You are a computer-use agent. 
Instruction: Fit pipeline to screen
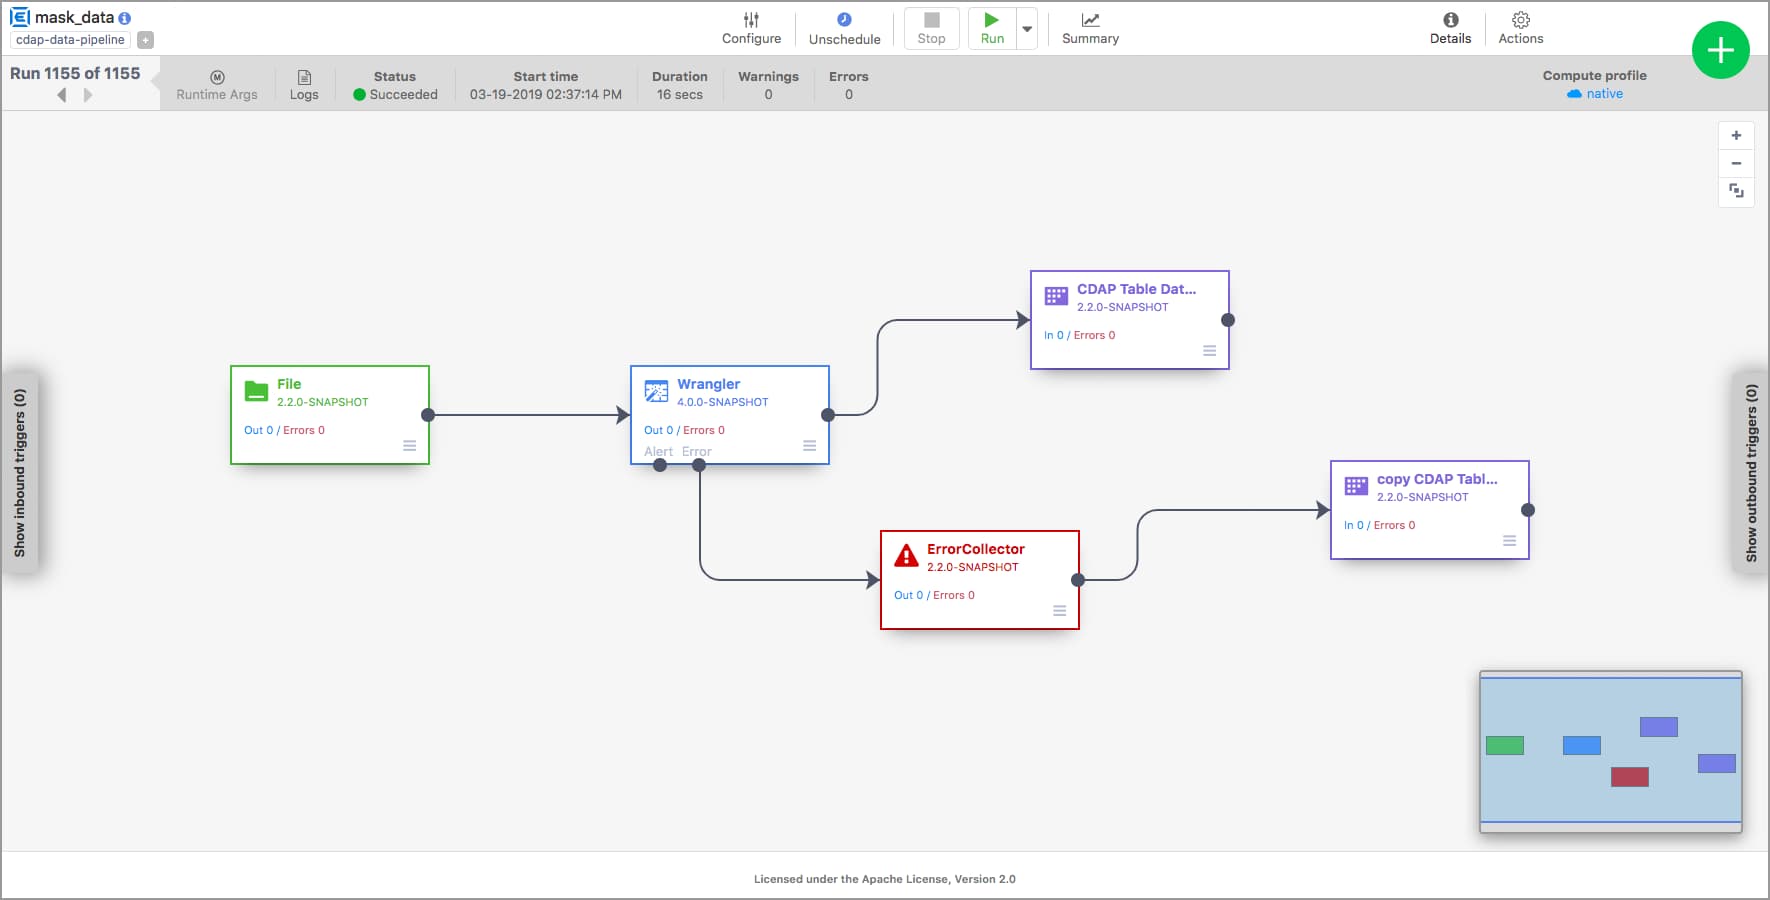[1736, 191]
